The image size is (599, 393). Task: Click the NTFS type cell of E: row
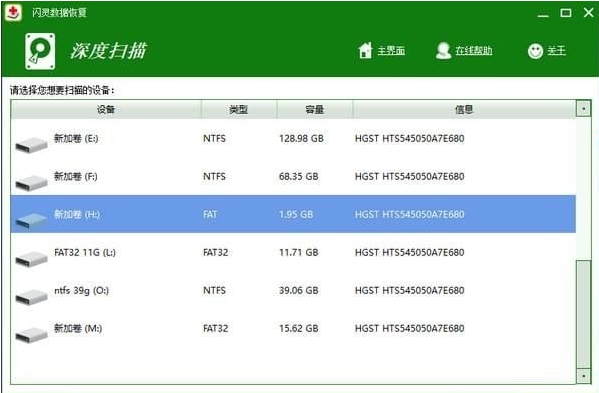(x=214, y=138)
